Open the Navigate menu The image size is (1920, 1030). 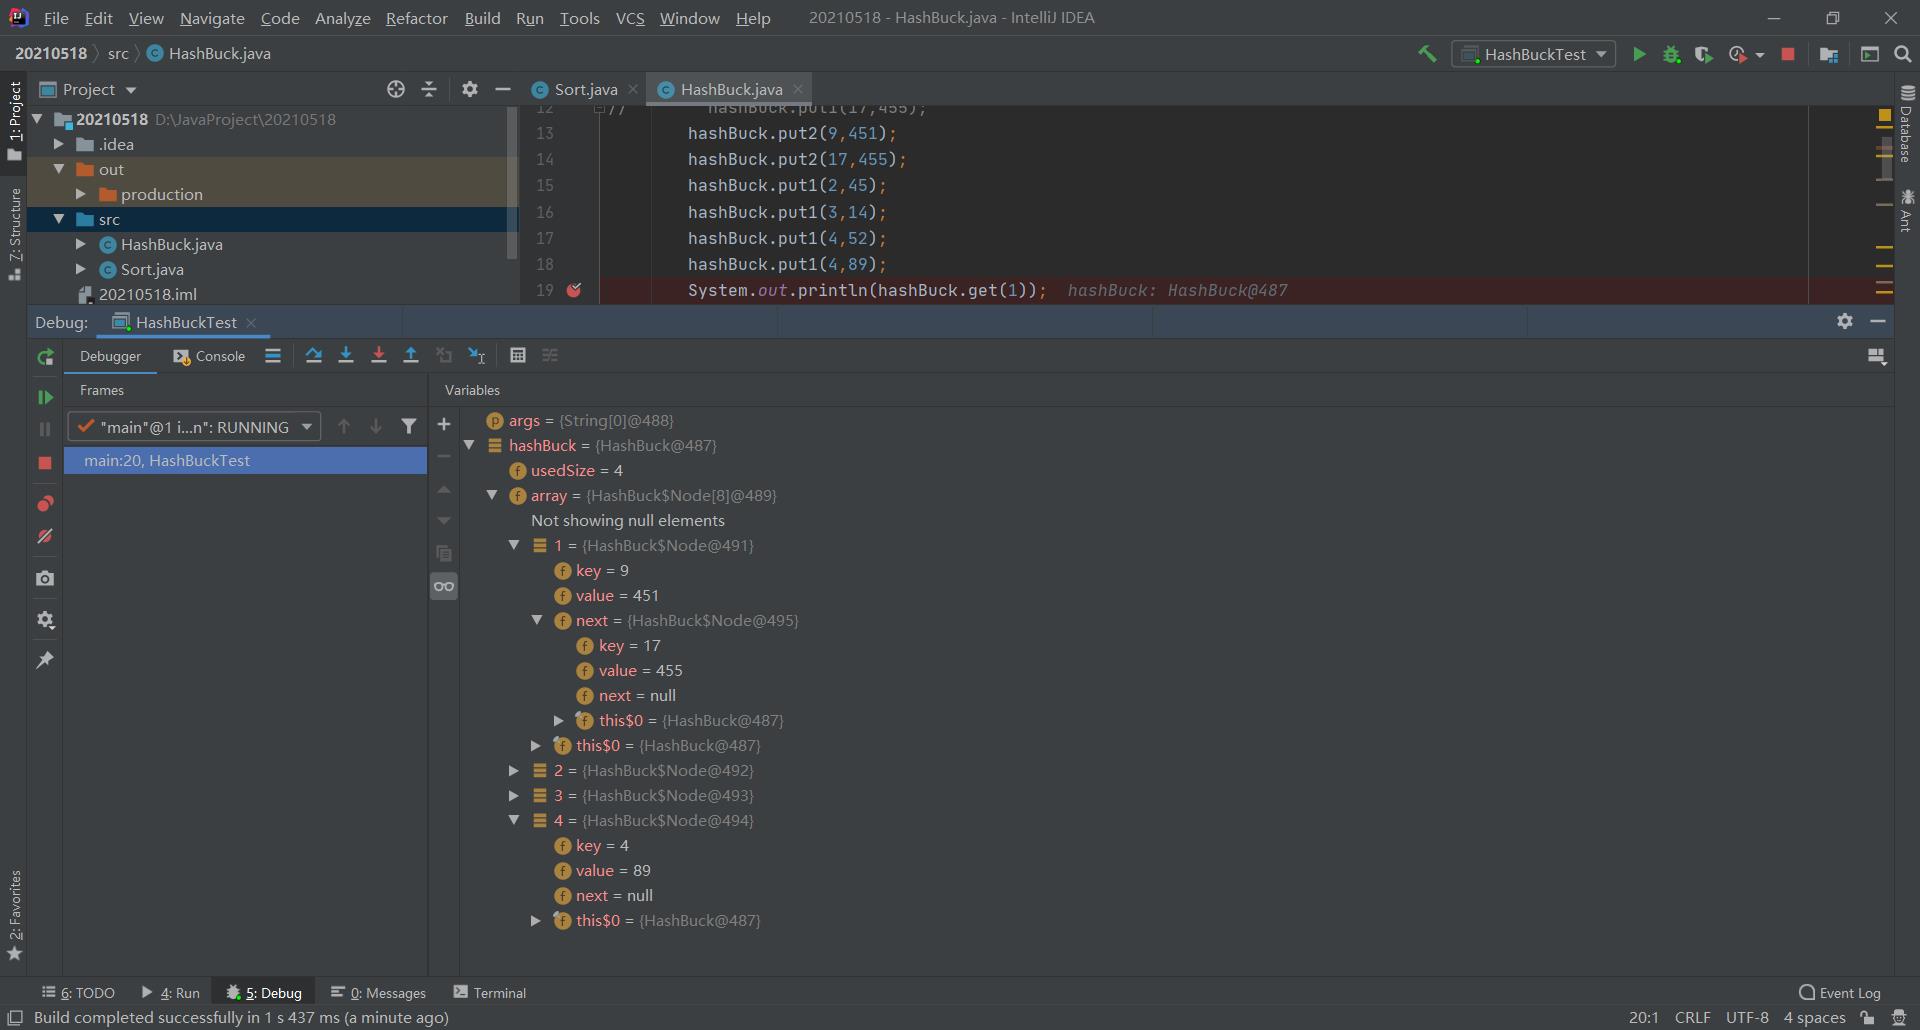click(212, 18)
